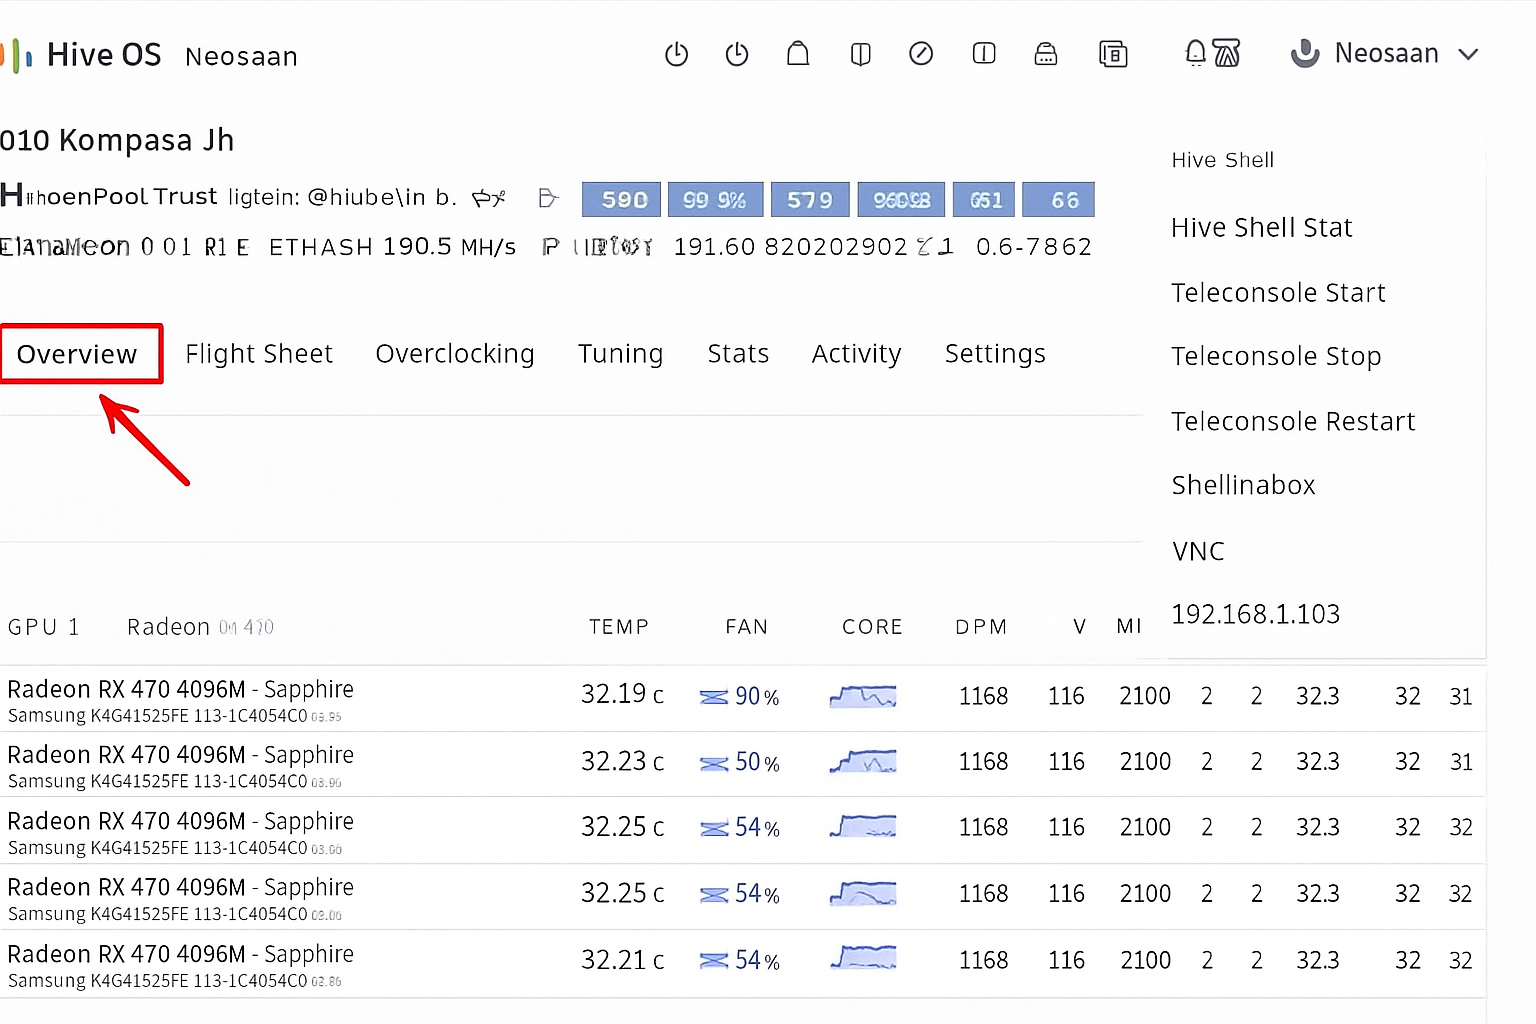Click the '90%' fan speed value

[x=757, y=697]
